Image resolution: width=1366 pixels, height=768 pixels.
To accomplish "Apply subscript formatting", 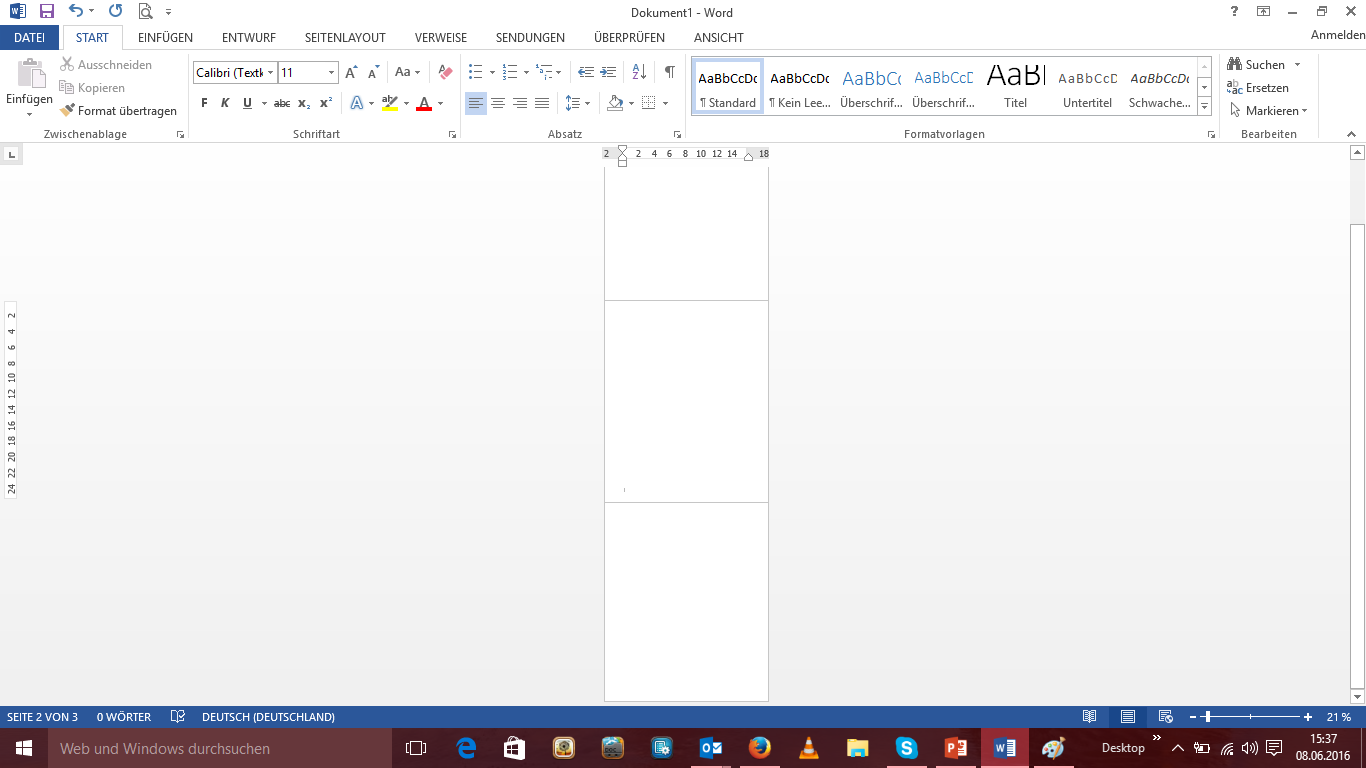I will click(304, 103).
